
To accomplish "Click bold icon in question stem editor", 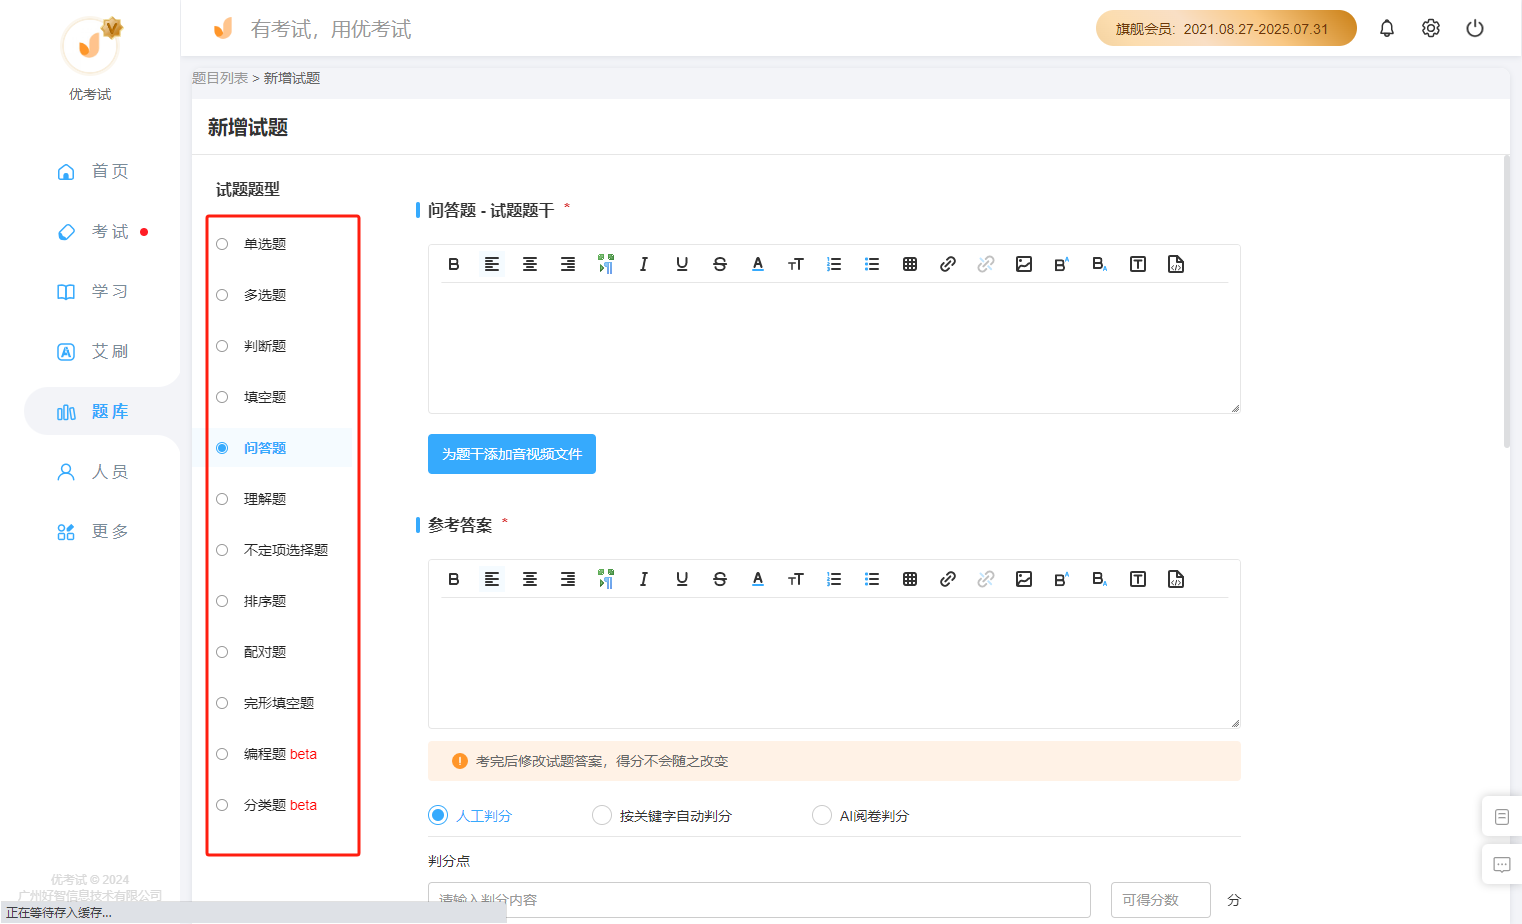I will coord(454,264).
